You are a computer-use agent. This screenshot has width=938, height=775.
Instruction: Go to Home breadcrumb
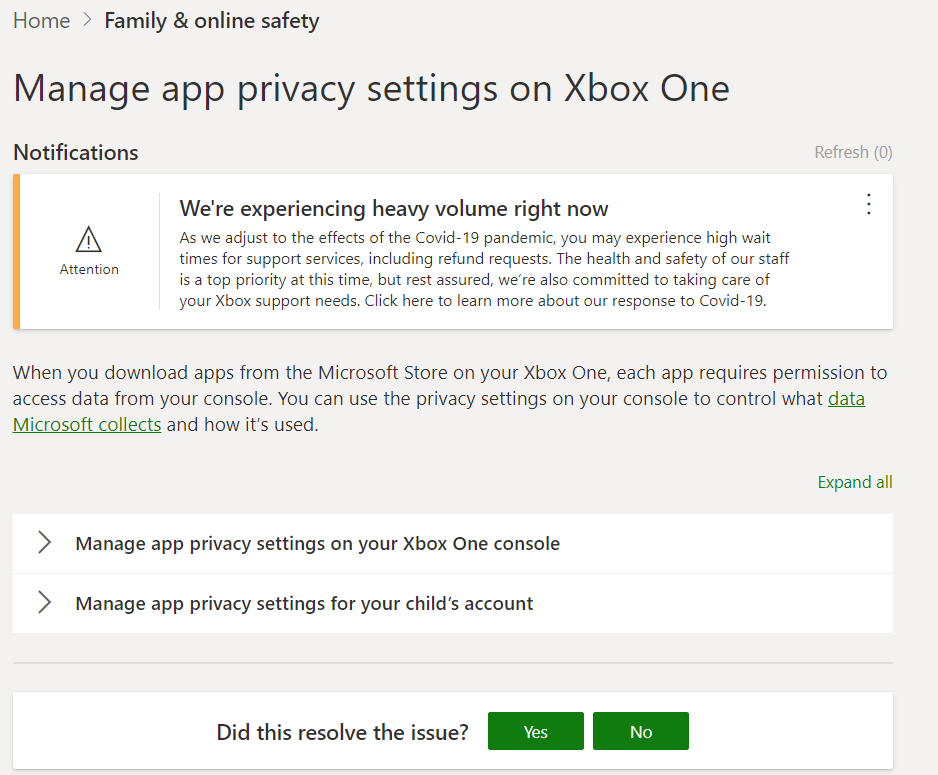coord(41,20)
